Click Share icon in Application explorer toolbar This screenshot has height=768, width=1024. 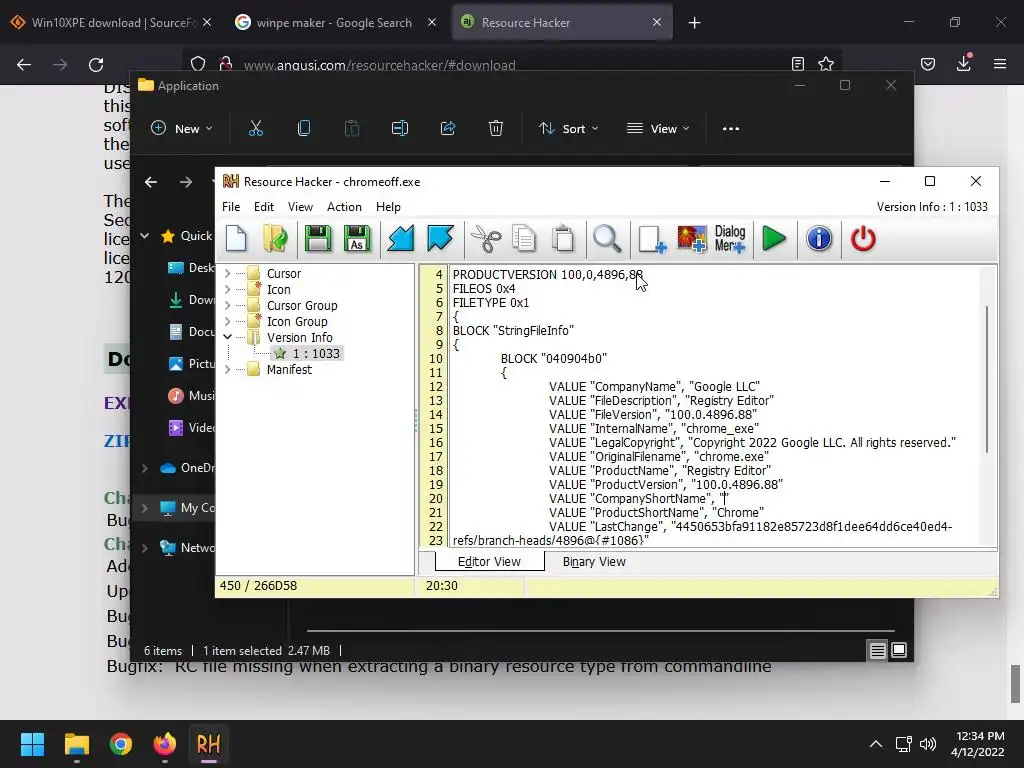(x=448, y=129)
